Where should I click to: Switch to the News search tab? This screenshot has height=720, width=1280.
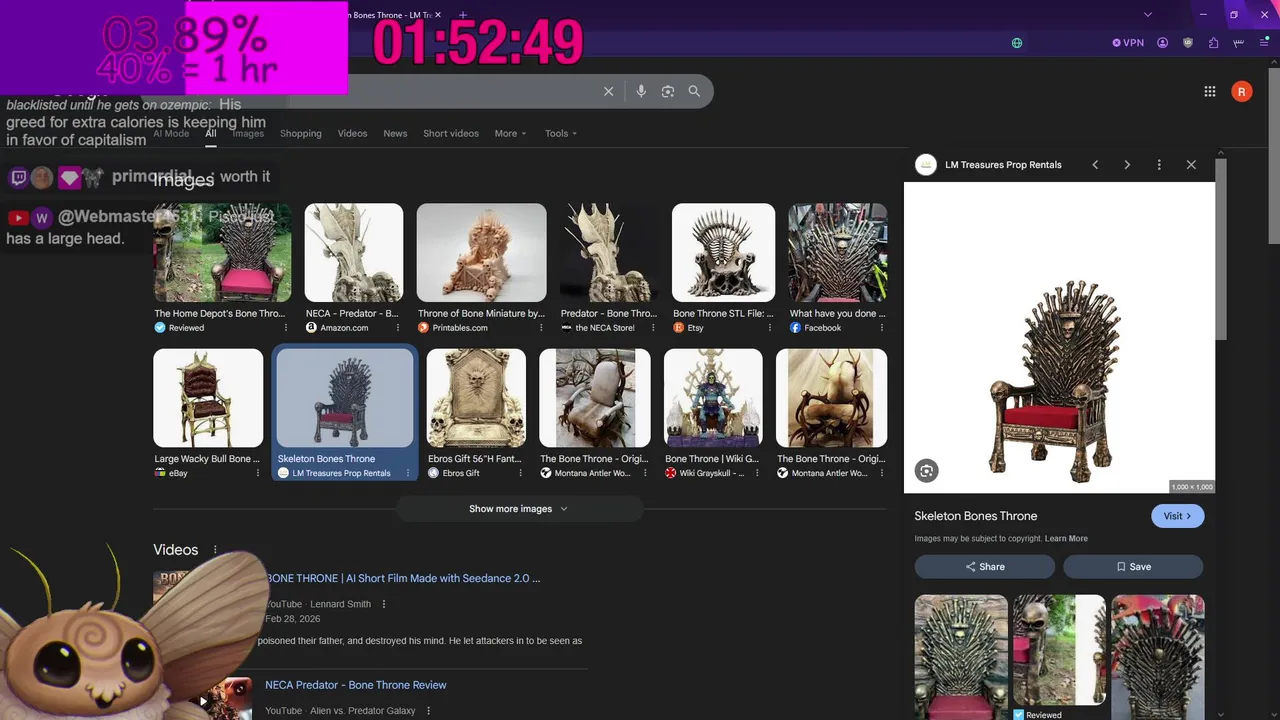point(395,133)
